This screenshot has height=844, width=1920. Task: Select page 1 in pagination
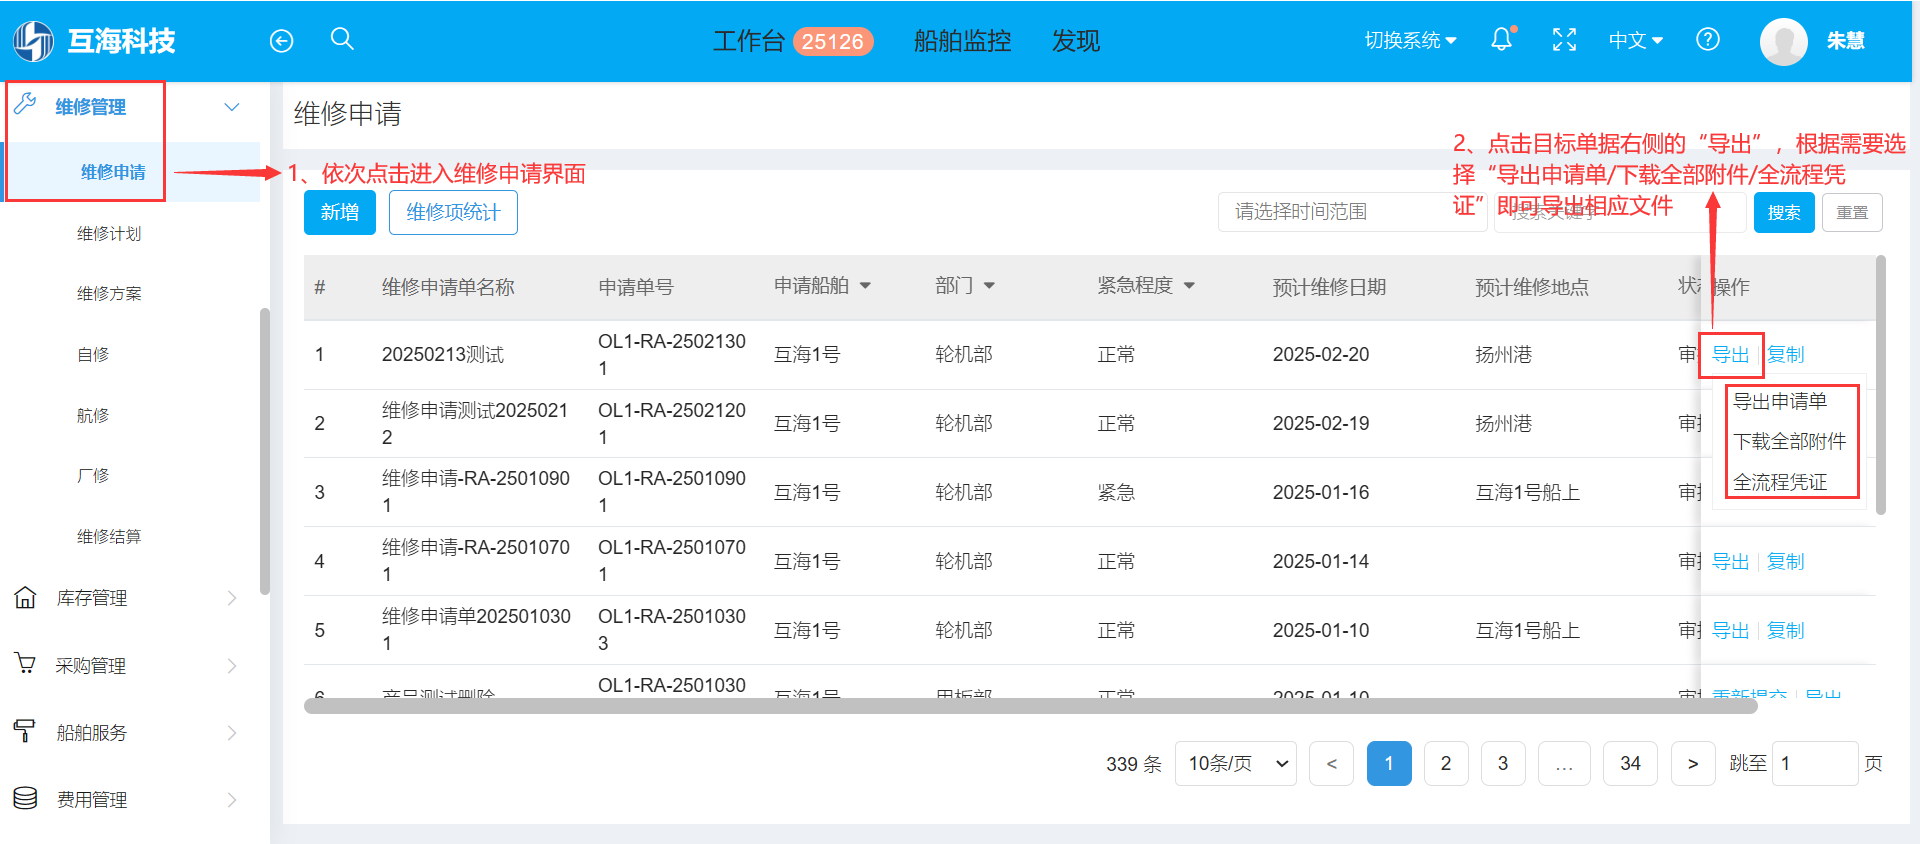pos(1389,764)
